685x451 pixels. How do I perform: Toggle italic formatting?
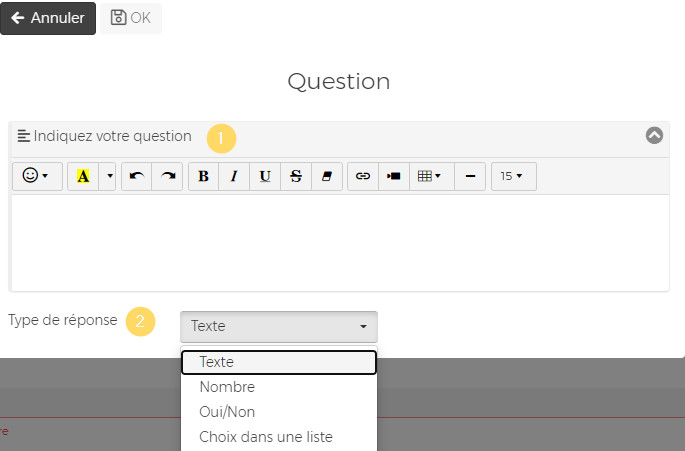234,176
